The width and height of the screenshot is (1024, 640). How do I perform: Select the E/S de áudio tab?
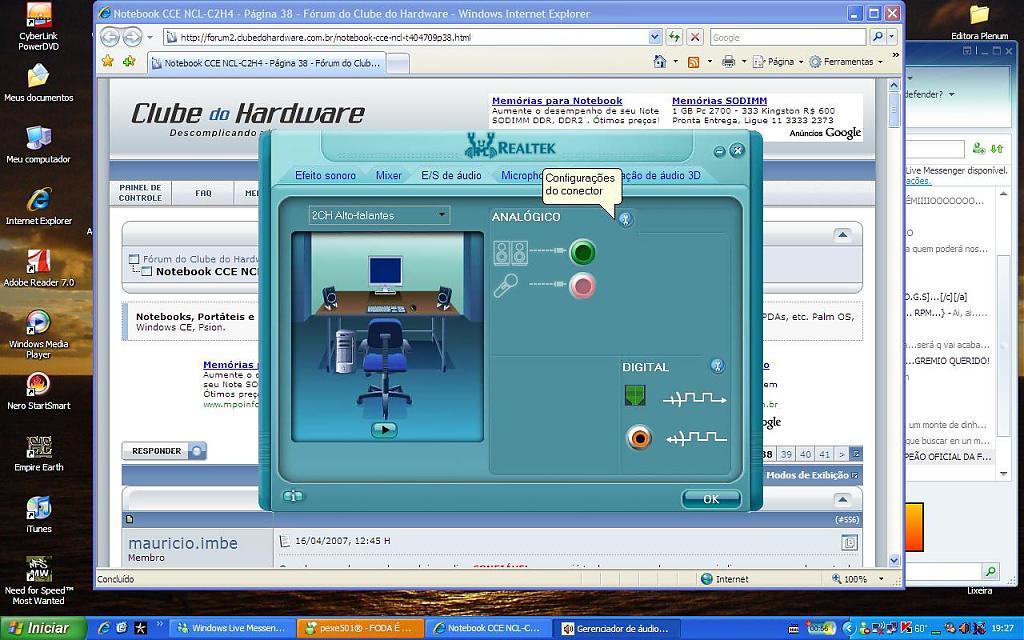pos(451,175)
